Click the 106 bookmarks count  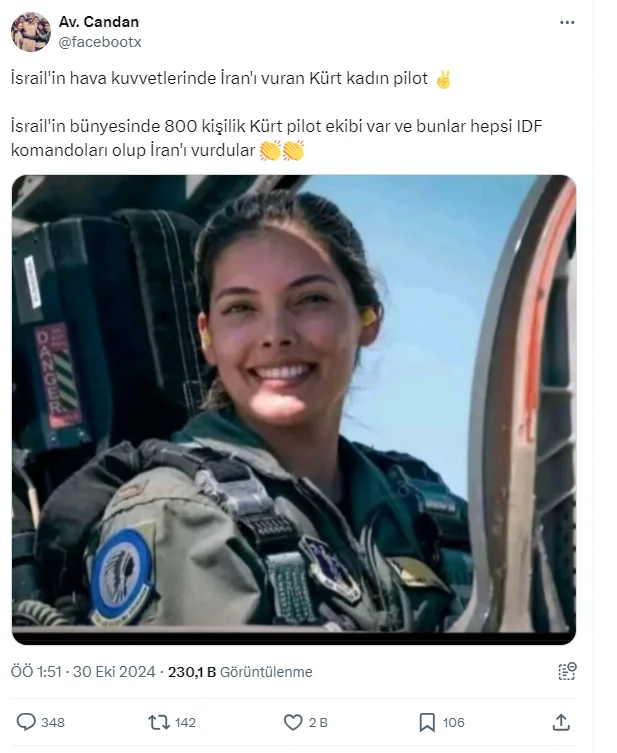(454, 722)
